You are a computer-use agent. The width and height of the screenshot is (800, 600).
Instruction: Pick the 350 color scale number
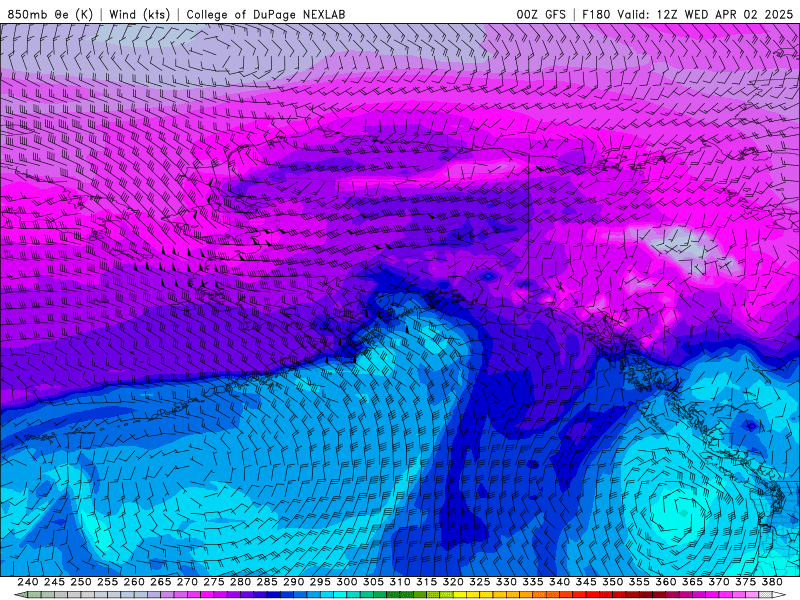pyautogui.click(x=613, y=582)
